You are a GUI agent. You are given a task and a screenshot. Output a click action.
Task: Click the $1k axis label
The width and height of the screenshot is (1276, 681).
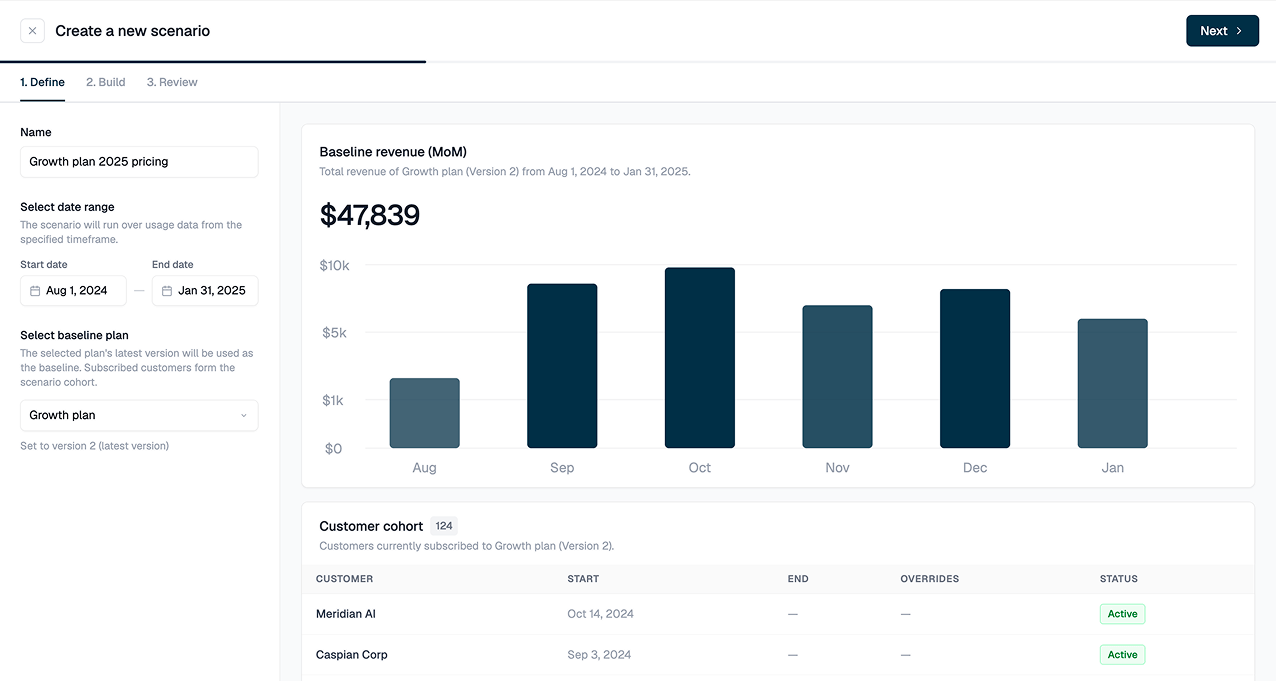(x=333, y=401)
